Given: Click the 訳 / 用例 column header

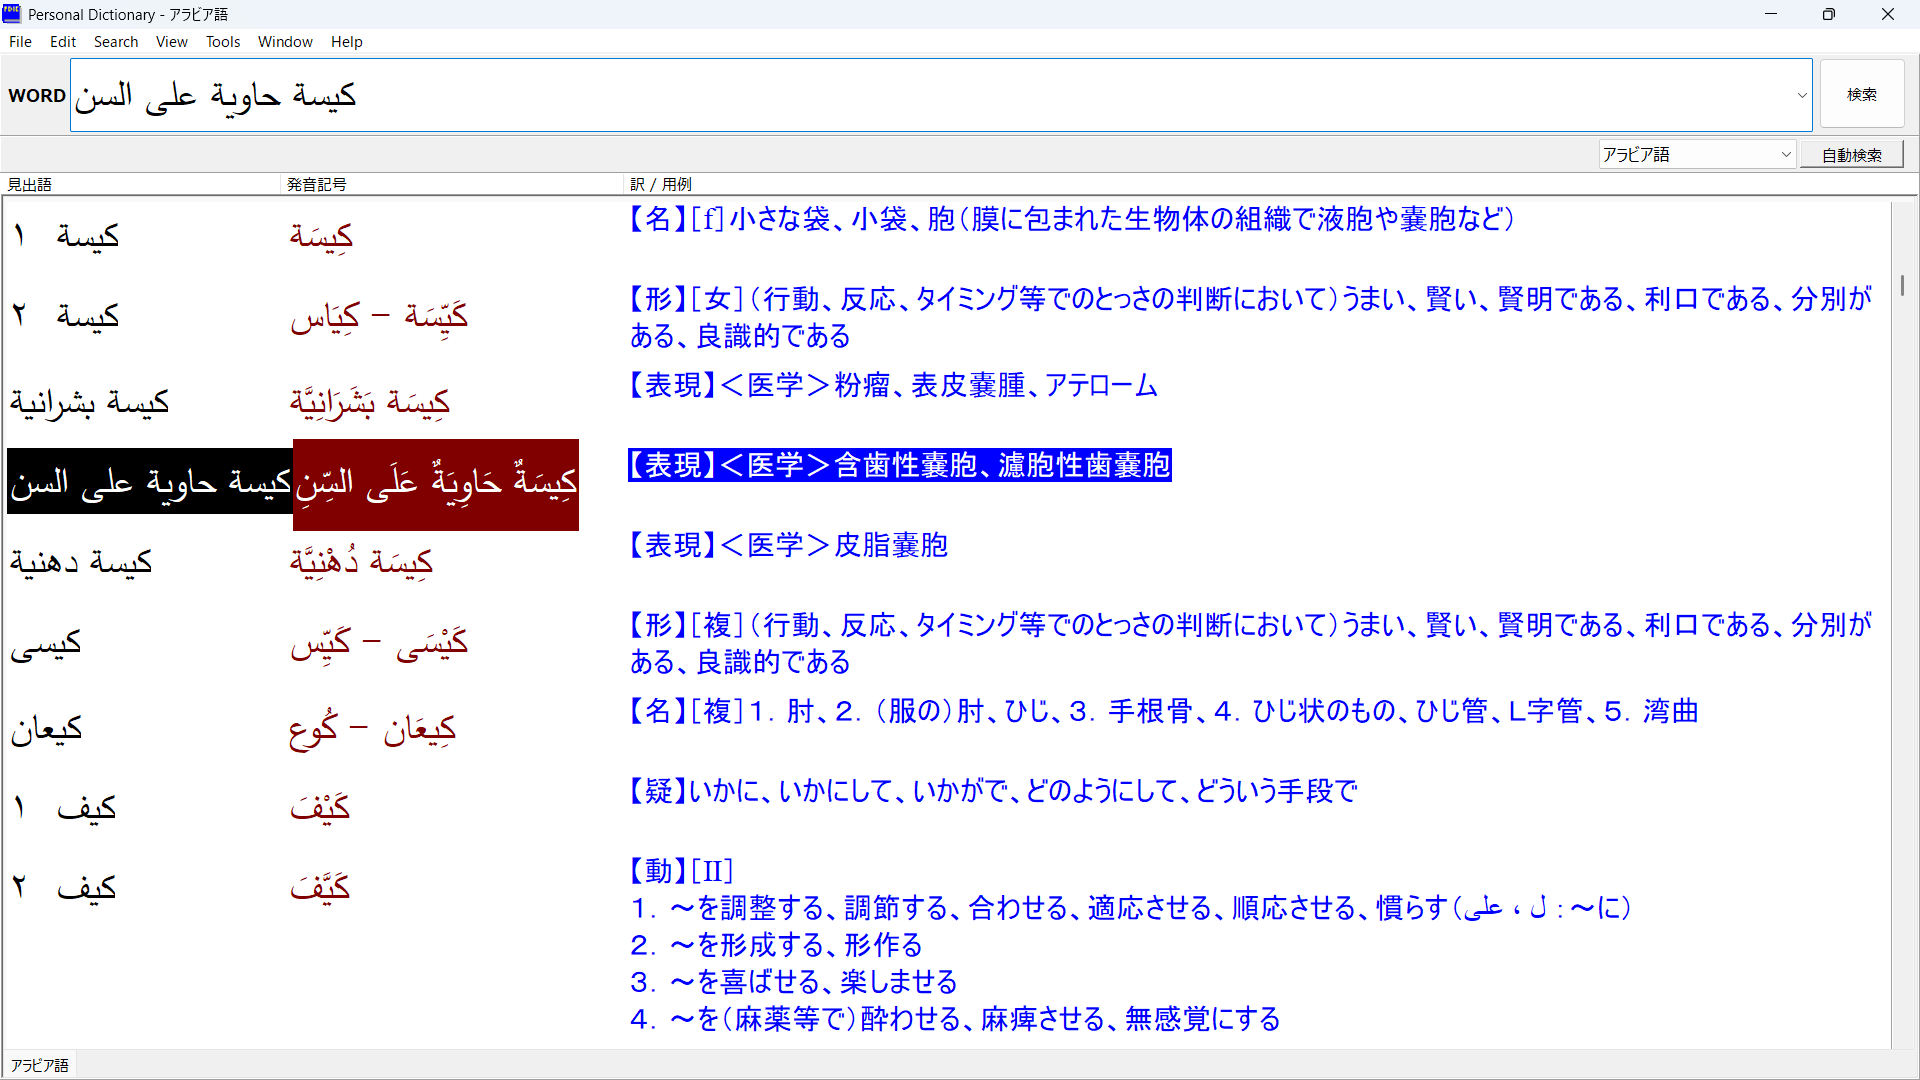Looking at the screenshot, I should tap(661, 184).
